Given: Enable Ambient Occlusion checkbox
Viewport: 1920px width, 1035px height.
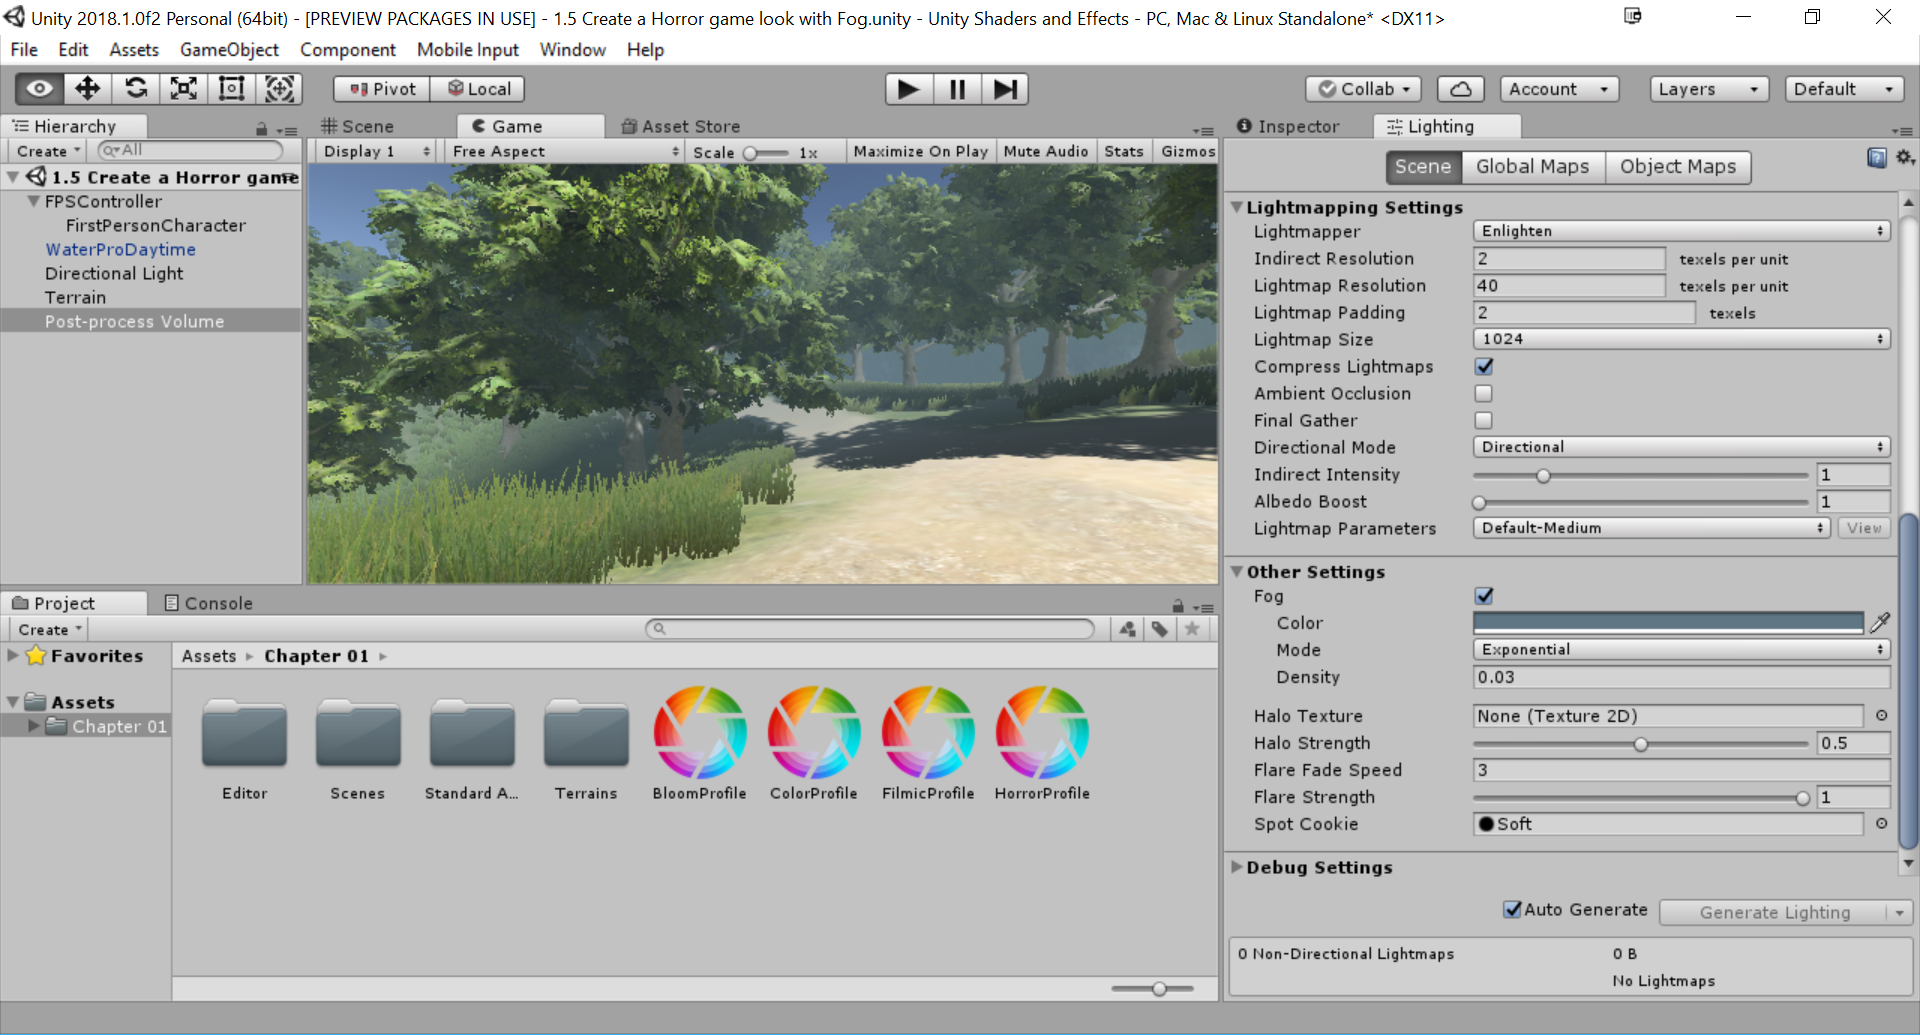Looking at the screenshot, I should pyautogui.click(x=1484, y=394).
